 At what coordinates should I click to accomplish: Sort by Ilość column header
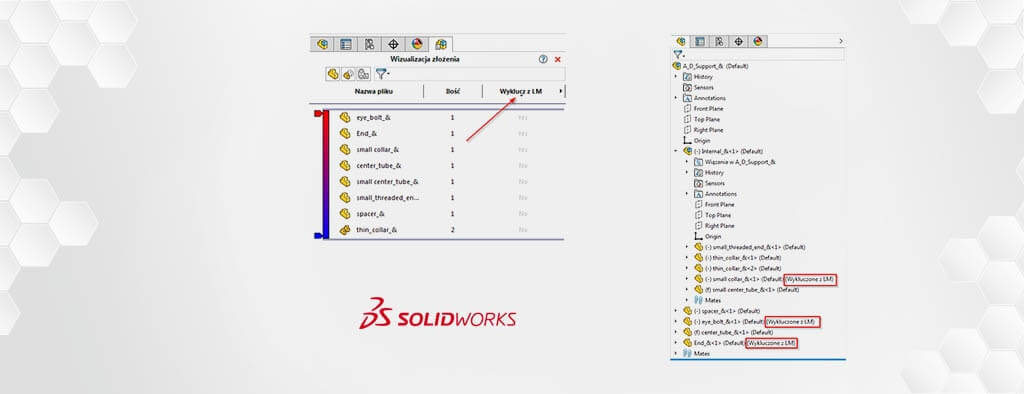[x=453, y=91]
